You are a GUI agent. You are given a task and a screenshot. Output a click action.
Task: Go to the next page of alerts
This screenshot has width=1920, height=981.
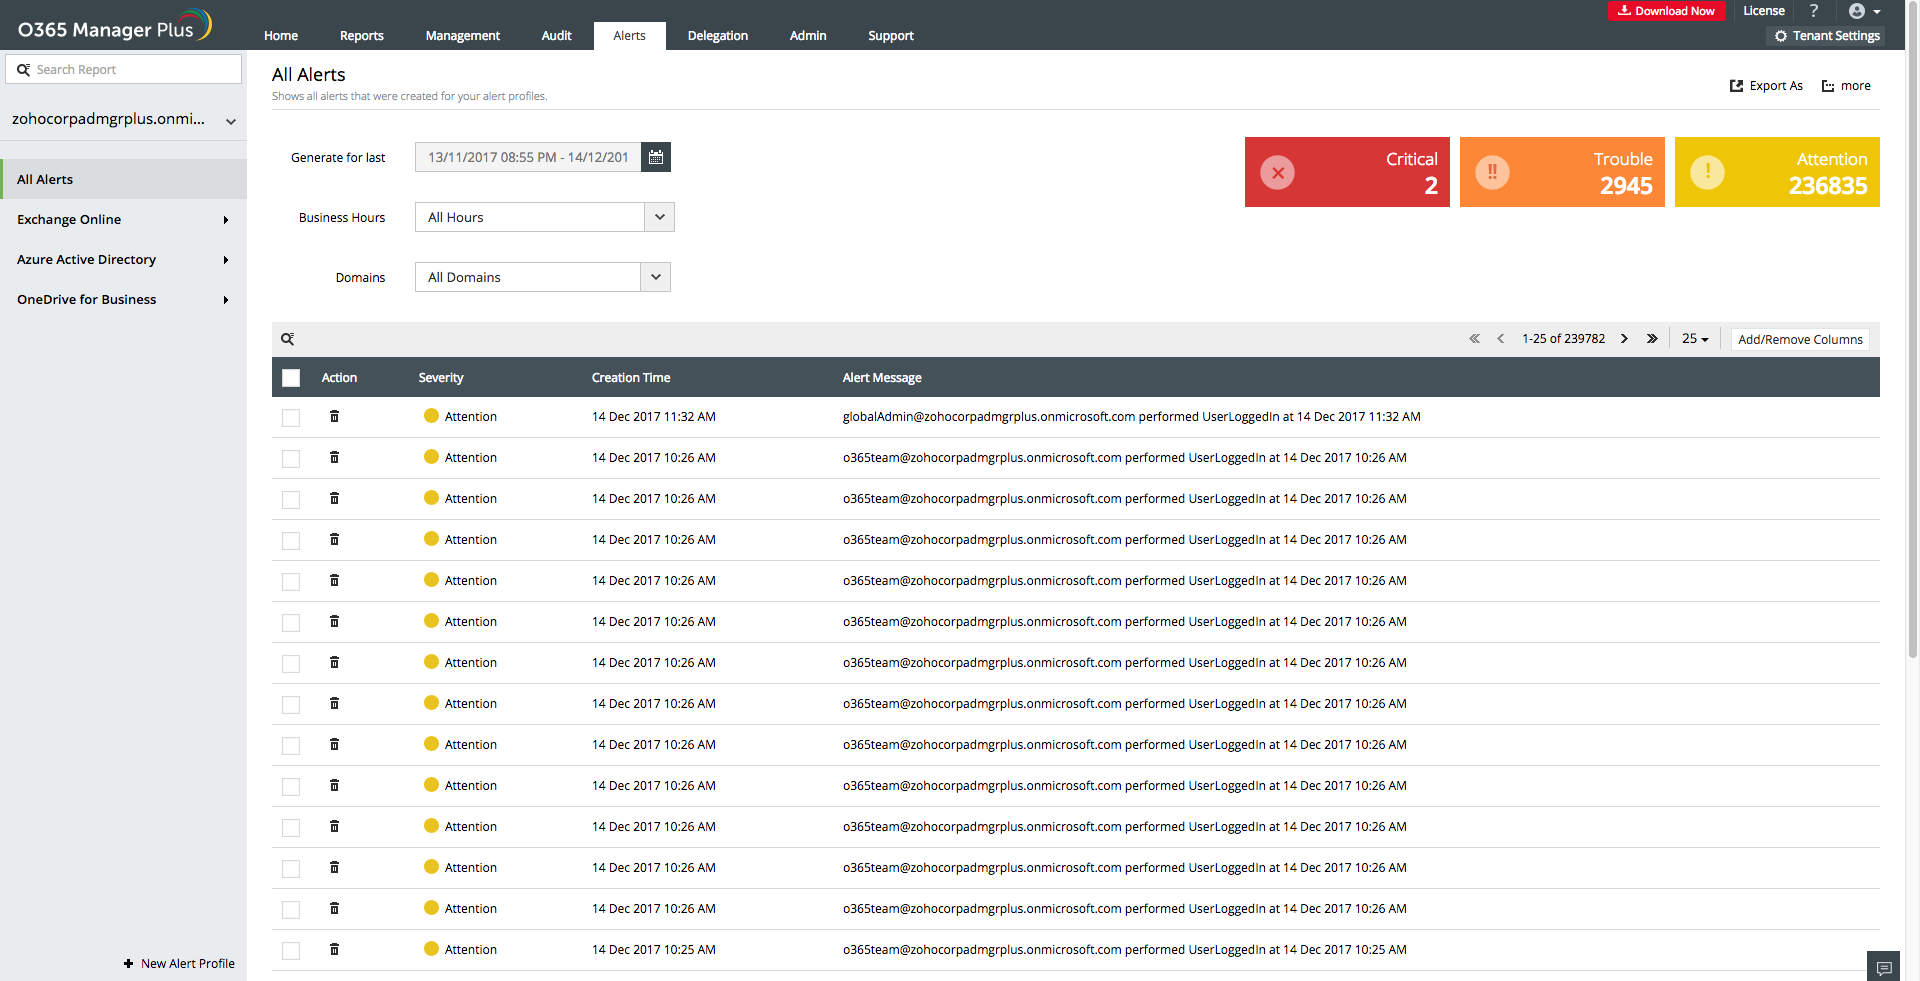point(1624,339)
